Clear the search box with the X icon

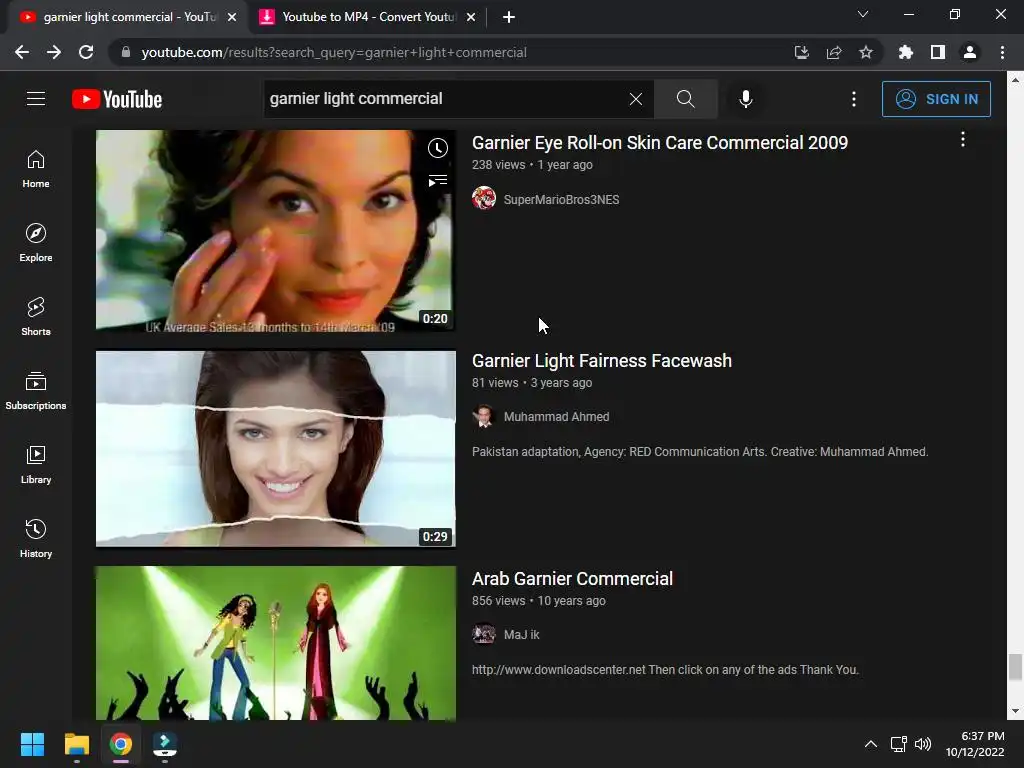pos(635,99)
